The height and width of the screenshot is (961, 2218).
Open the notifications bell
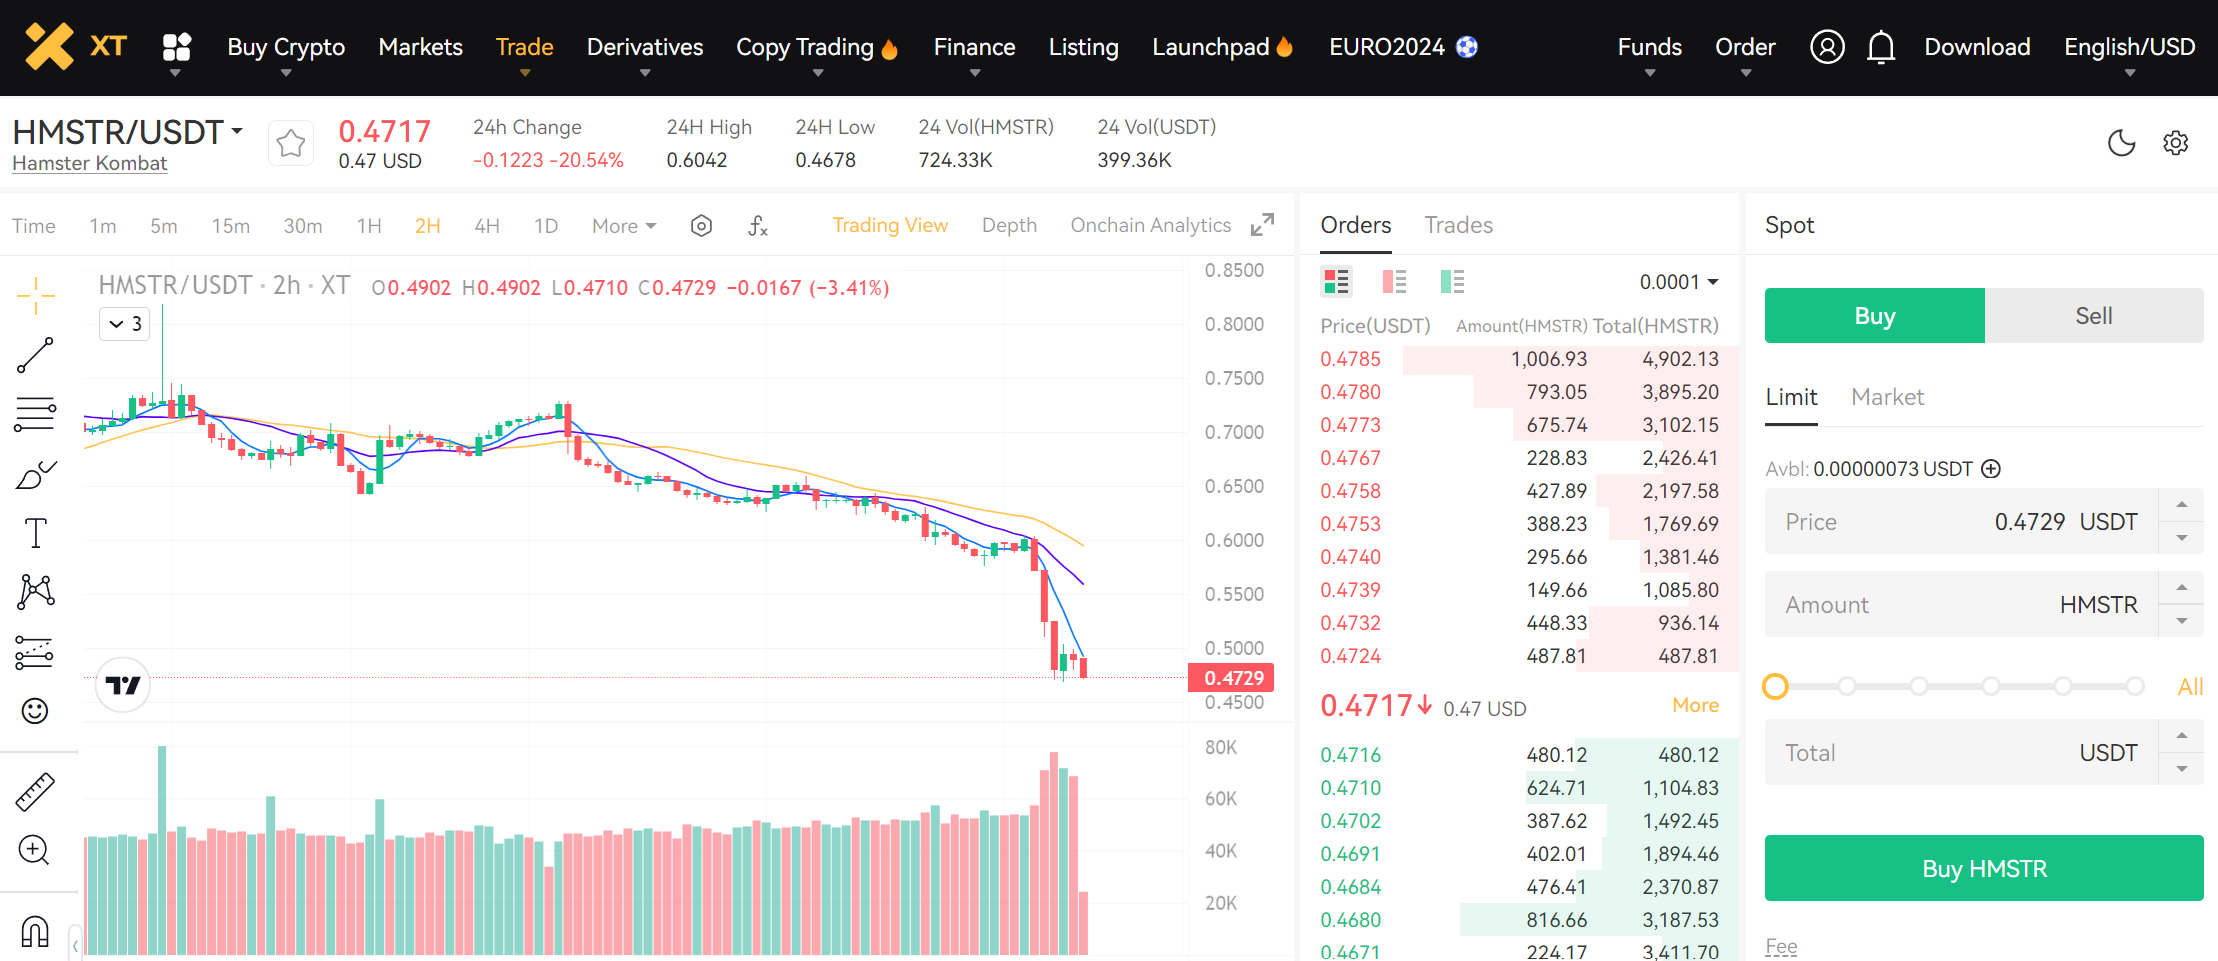1880,47
